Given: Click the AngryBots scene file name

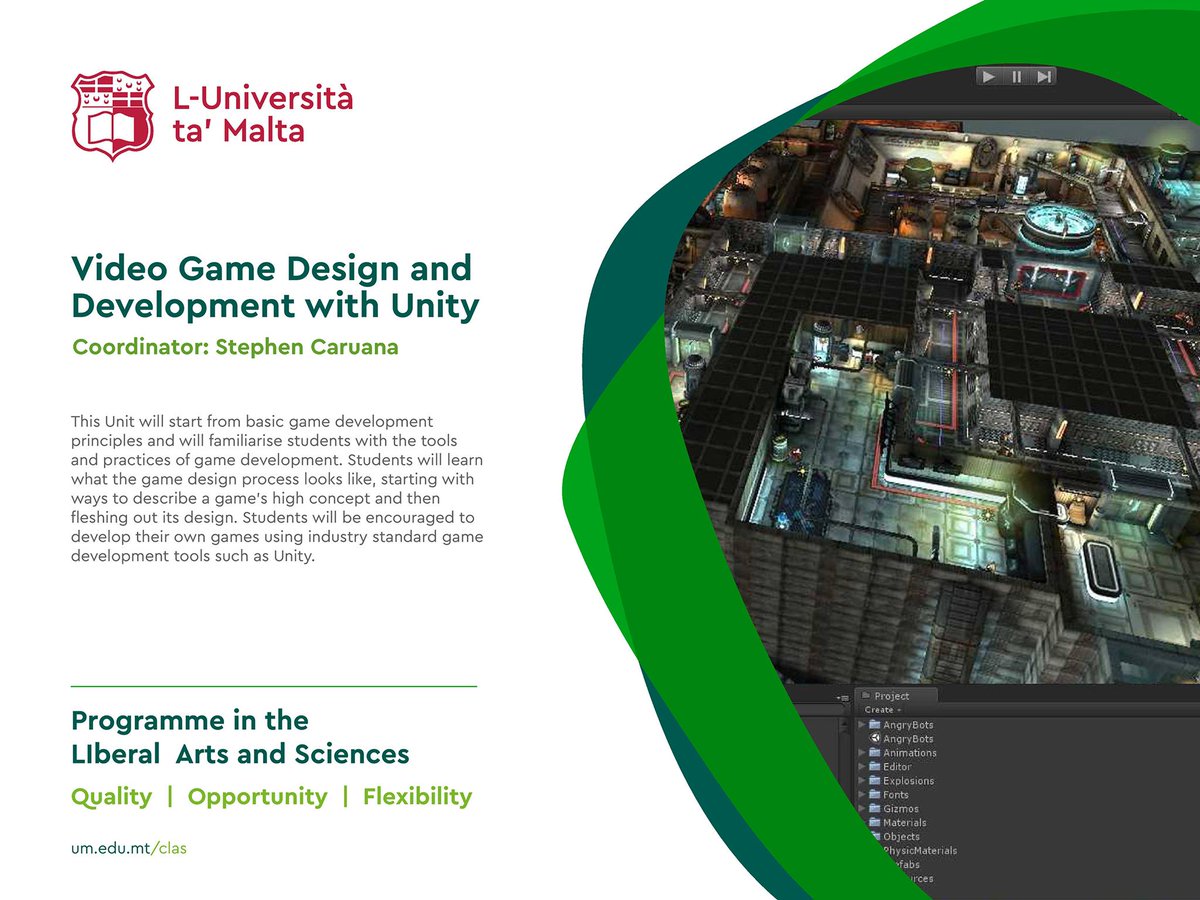Looking at the screenshot, I should [908, 739].
